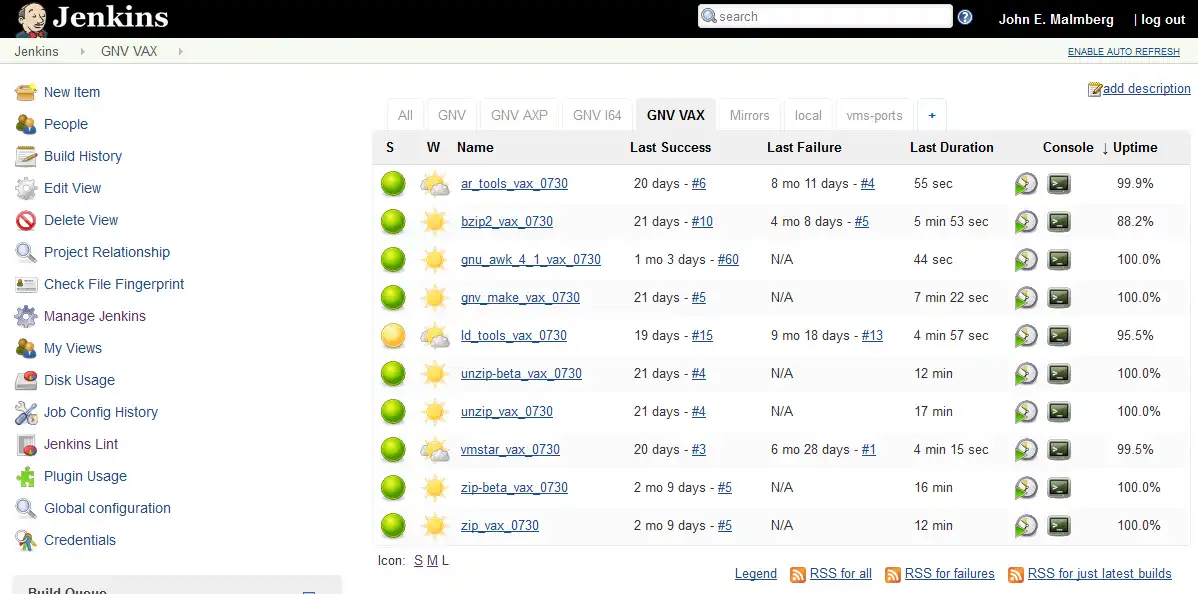Sort by the W weather column

click(433, 148)
